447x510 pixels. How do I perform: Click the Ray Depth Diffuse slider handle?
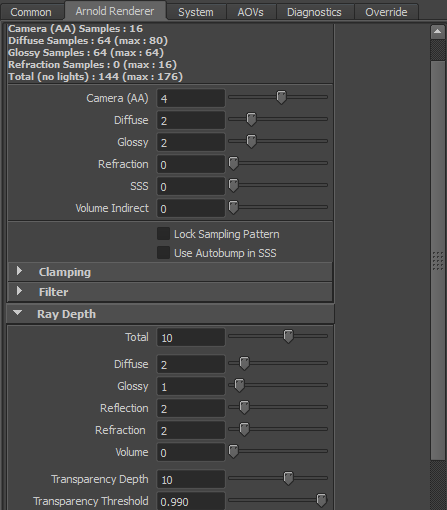tap(244, 363)
